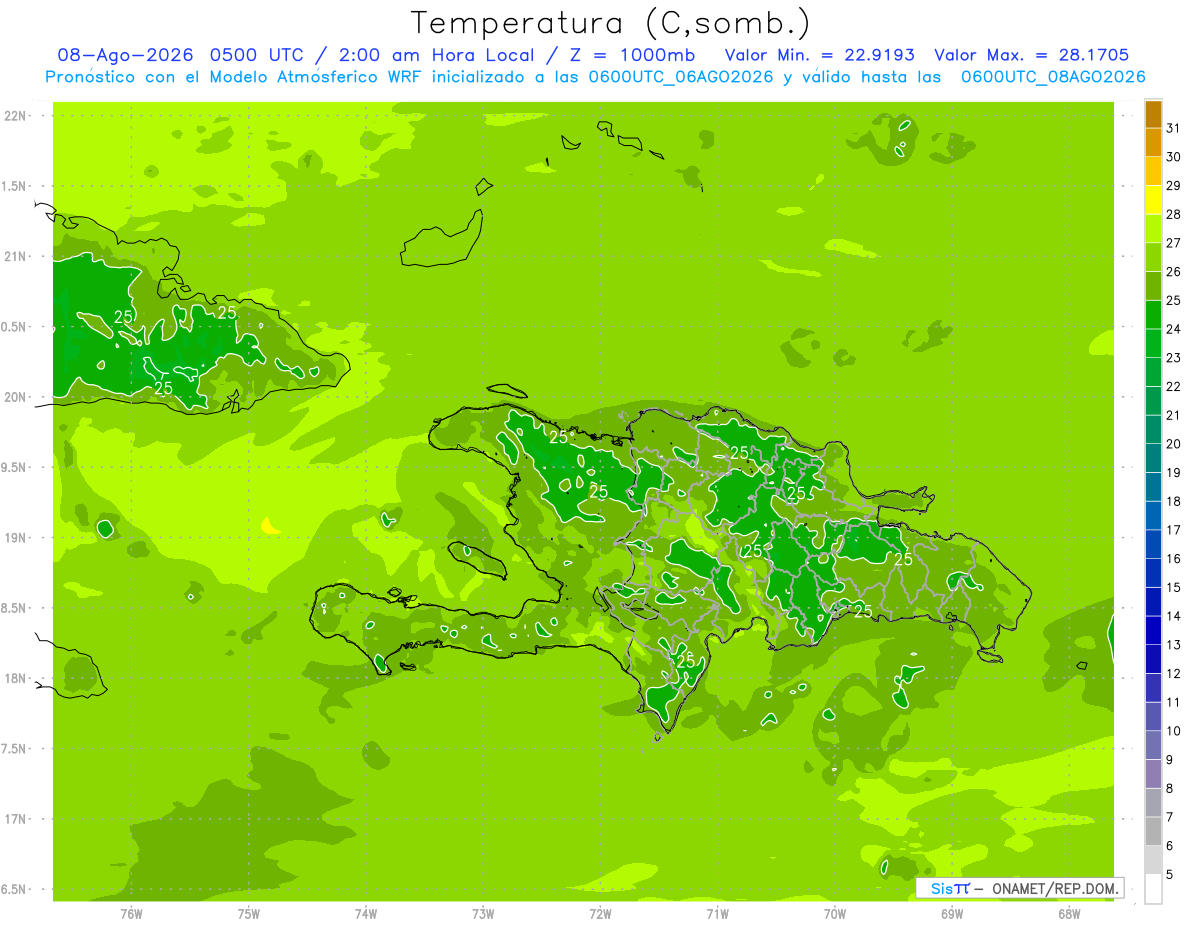Click the "72W" longitude label
This screenshot has height=927, width=1200.
[600, 914]
